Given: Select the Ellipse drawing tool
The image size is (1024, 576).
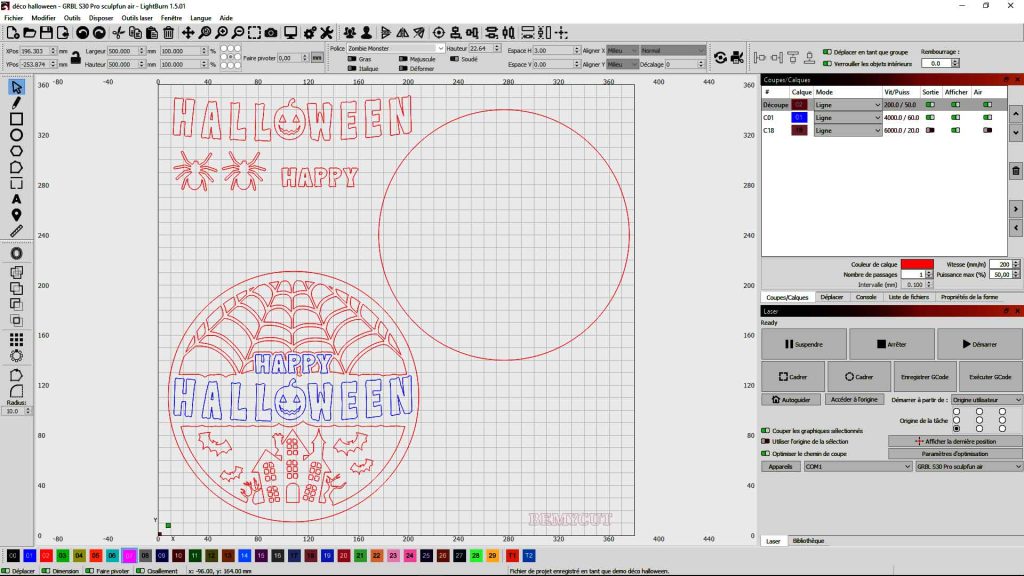Looking at the screenshot, I should pyautogui.click(x=16, y=135).
